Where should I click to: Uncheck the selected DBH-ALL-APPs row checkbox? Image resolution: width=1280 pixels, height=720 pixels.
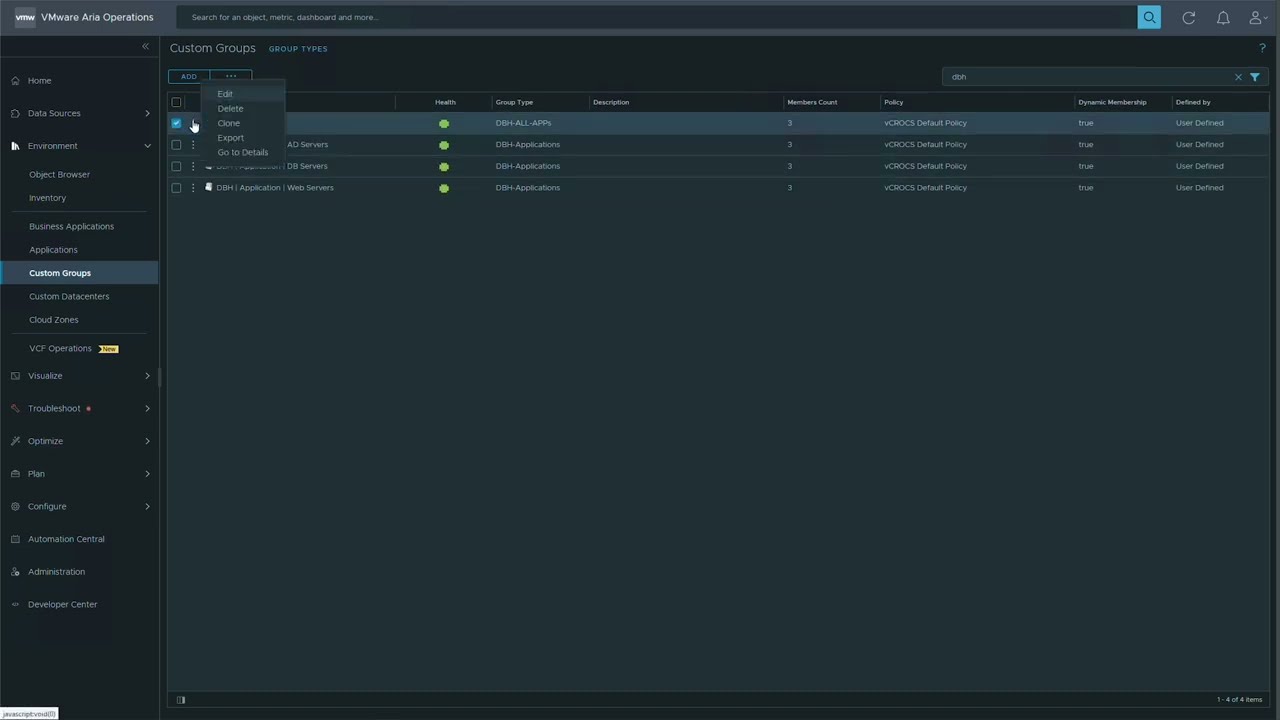(176, 123)
